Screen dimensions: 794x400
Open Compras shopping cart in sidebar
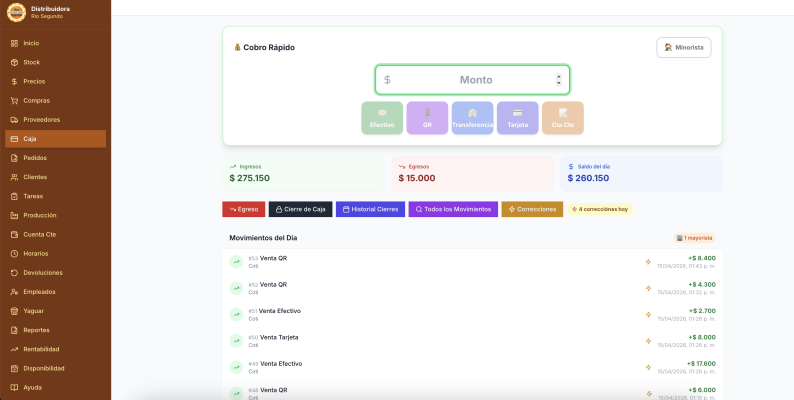point(36,100)
